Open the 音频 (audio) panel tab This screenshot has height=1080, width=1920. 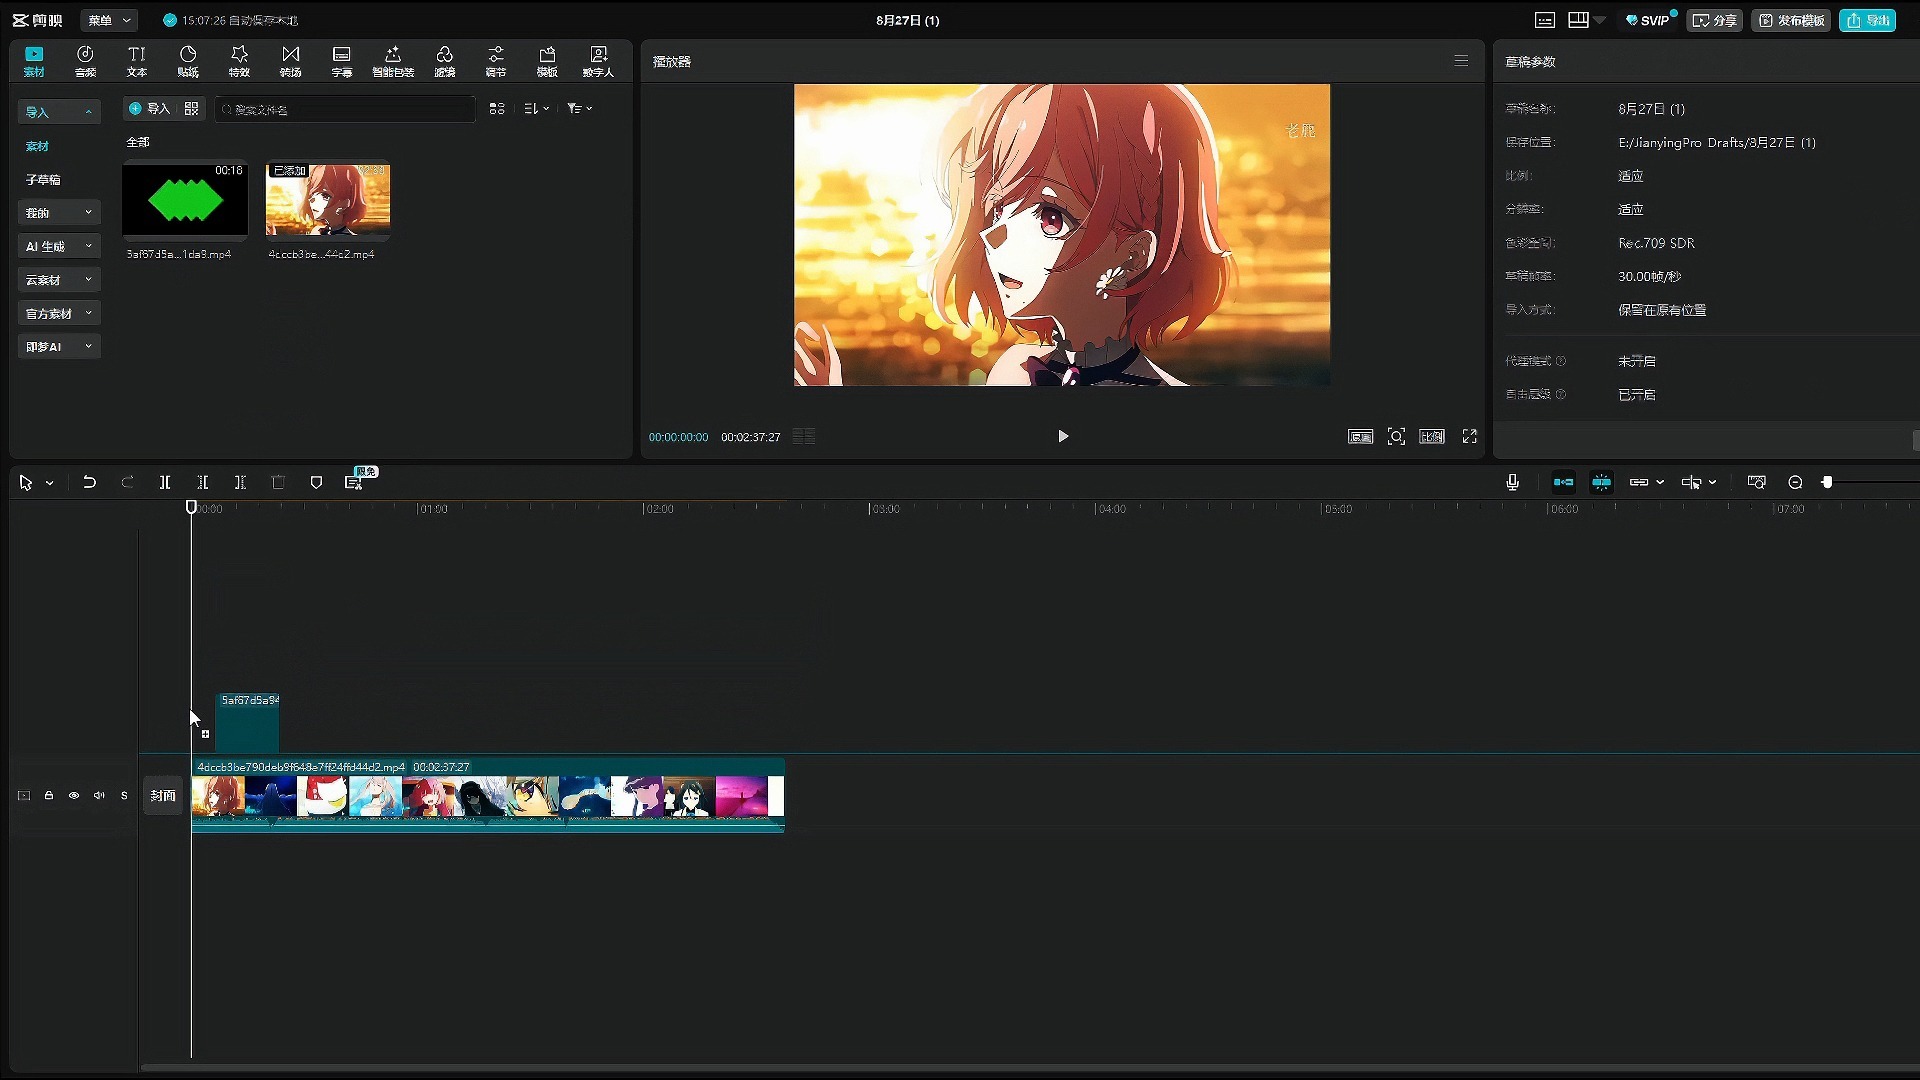point(85,61)
